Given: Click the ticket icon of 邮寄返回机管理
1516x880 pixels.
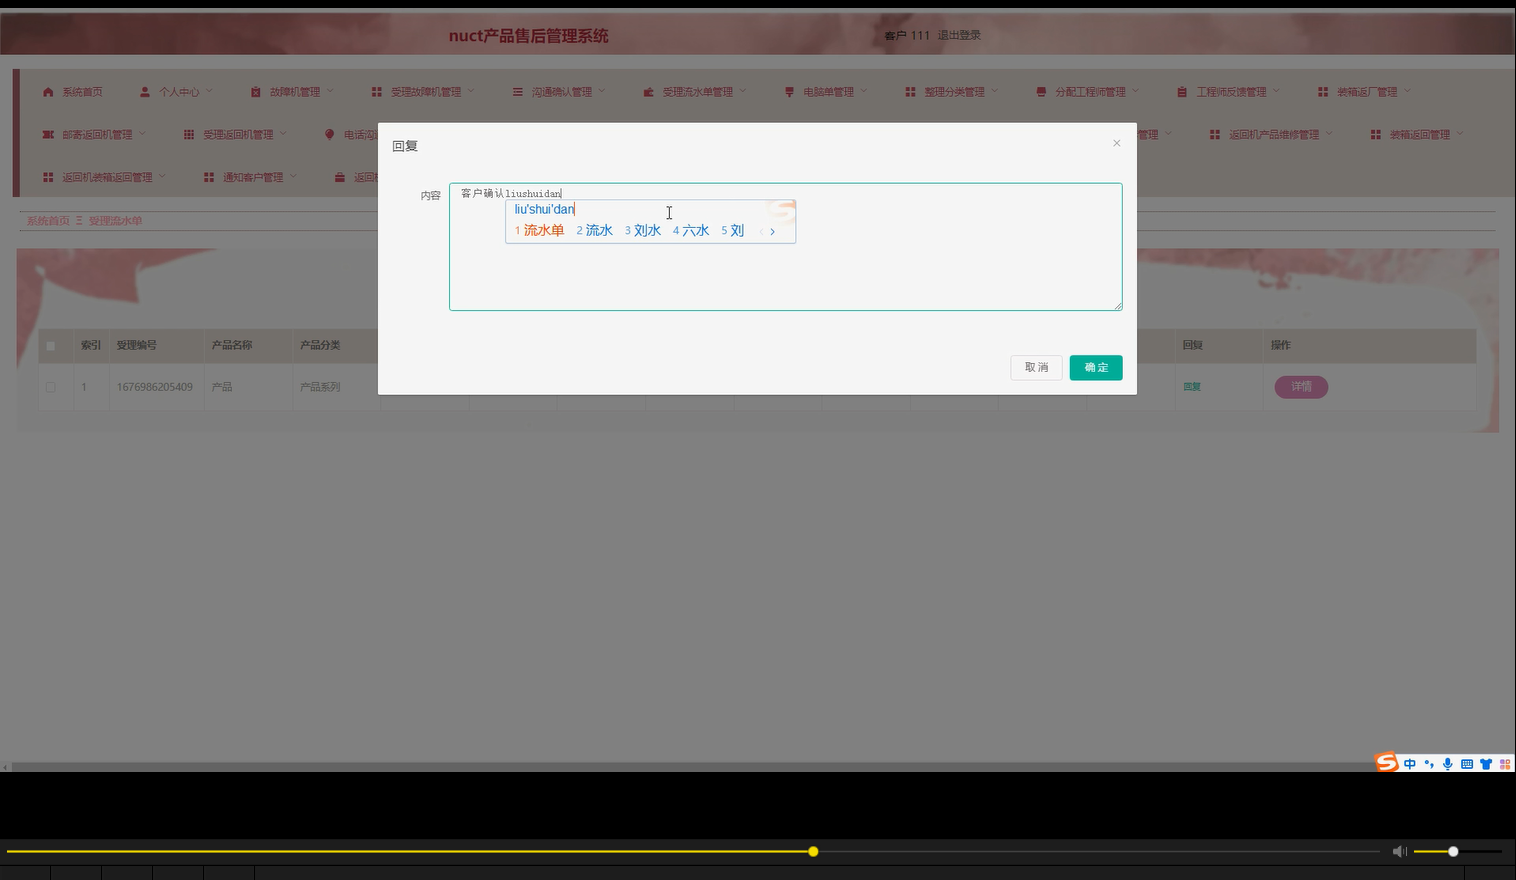Looking at the screenshot, I should pos(48,134).
